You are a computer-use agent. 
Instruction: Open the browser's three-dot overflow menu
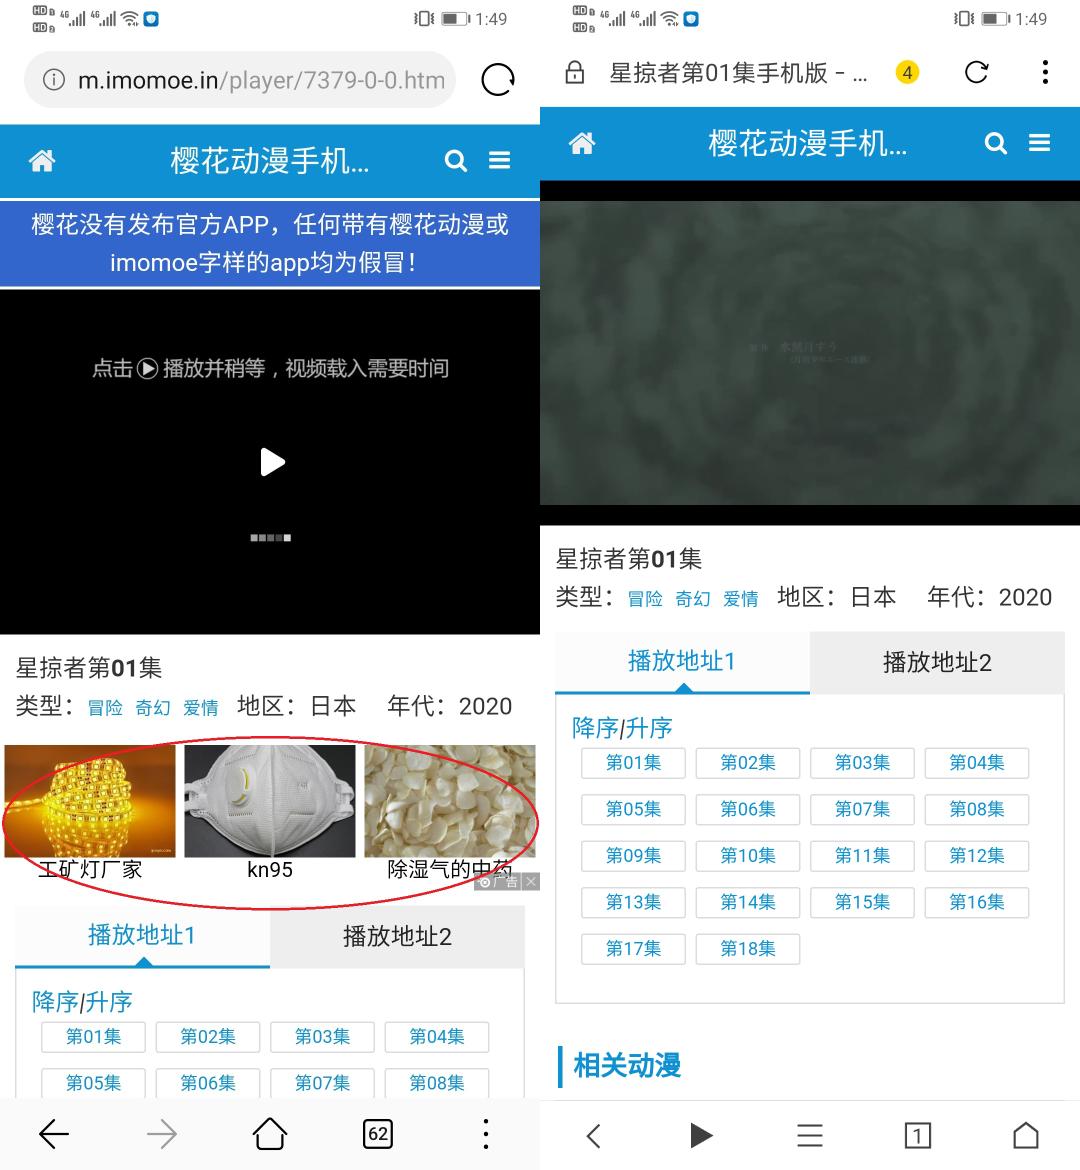(x=1045, y=72)
